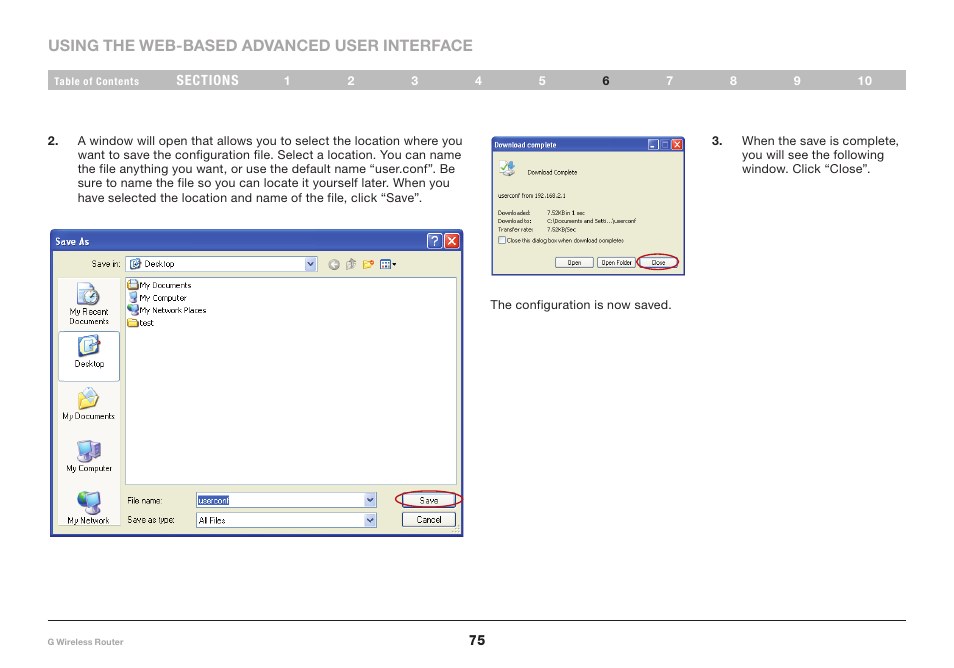This screenshot has height=668, width=954.
Task: Go to section 8
Action: pyautogui.click(x=733, y=81)
